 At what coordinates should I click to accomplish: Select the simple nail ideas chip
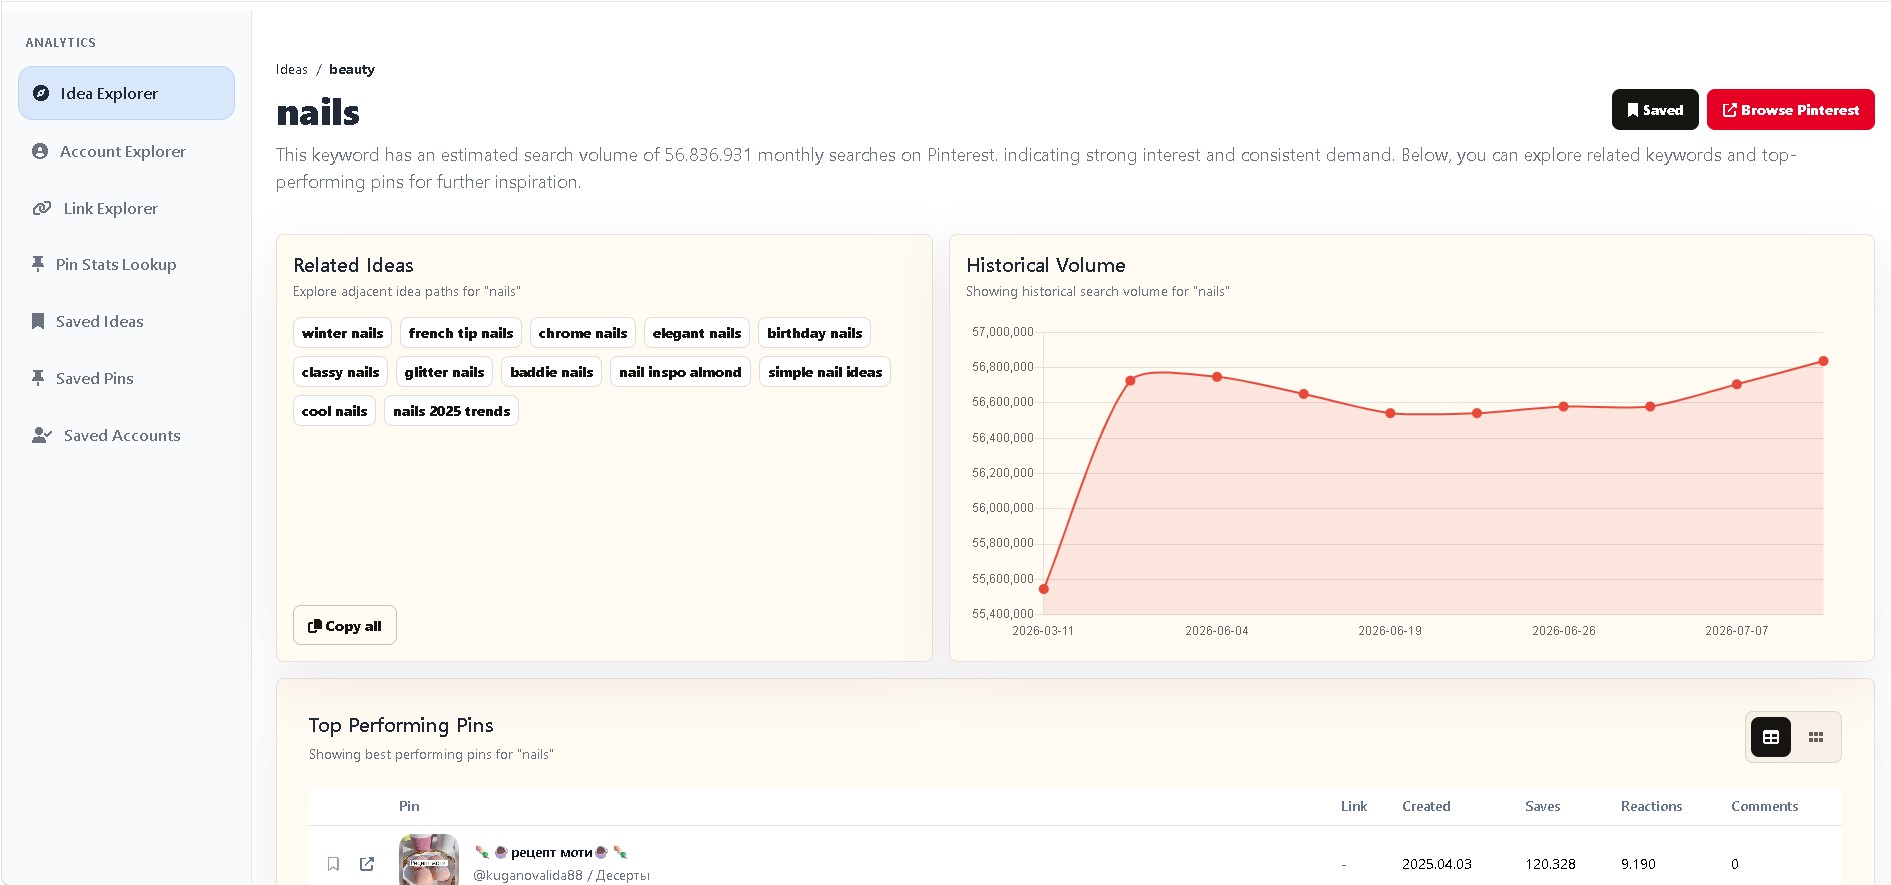[825, 372]
